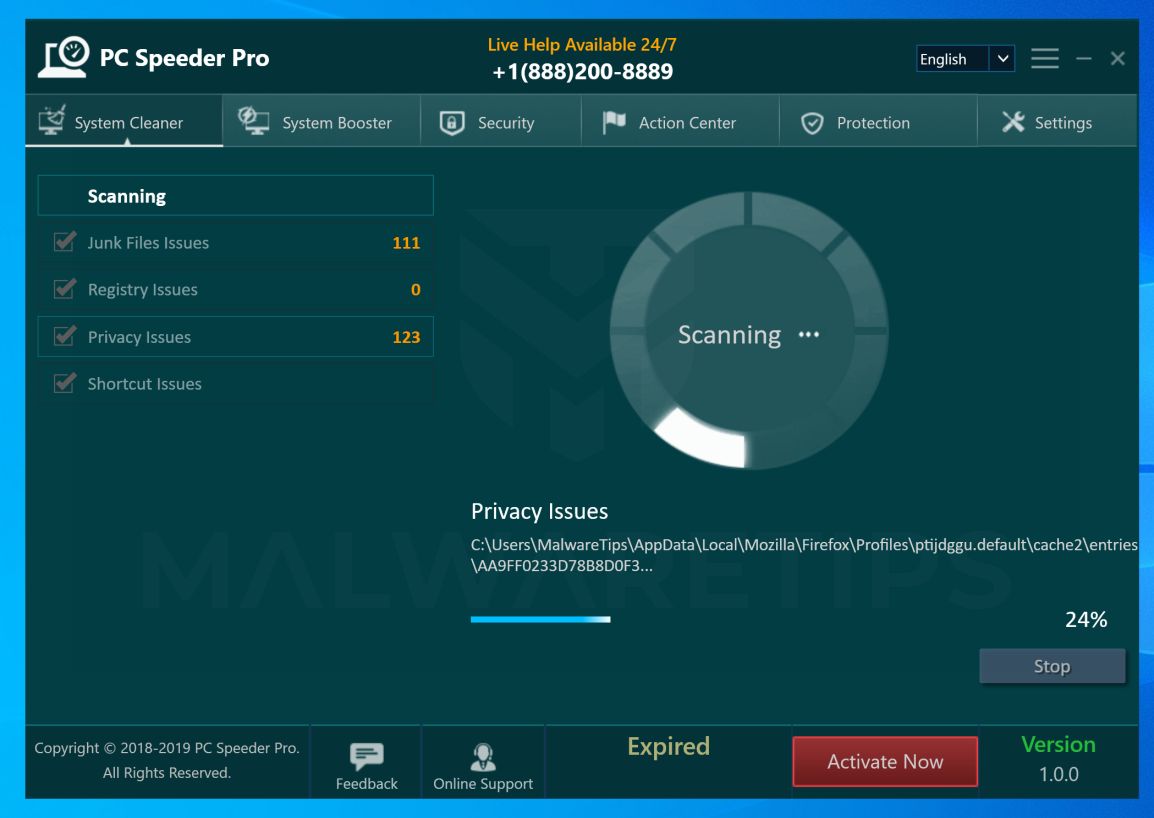The height and width of the screenshot is (818, 1154).
Task: Click the Online Support label
Action: pyautogui.click(x=483, y=784)
